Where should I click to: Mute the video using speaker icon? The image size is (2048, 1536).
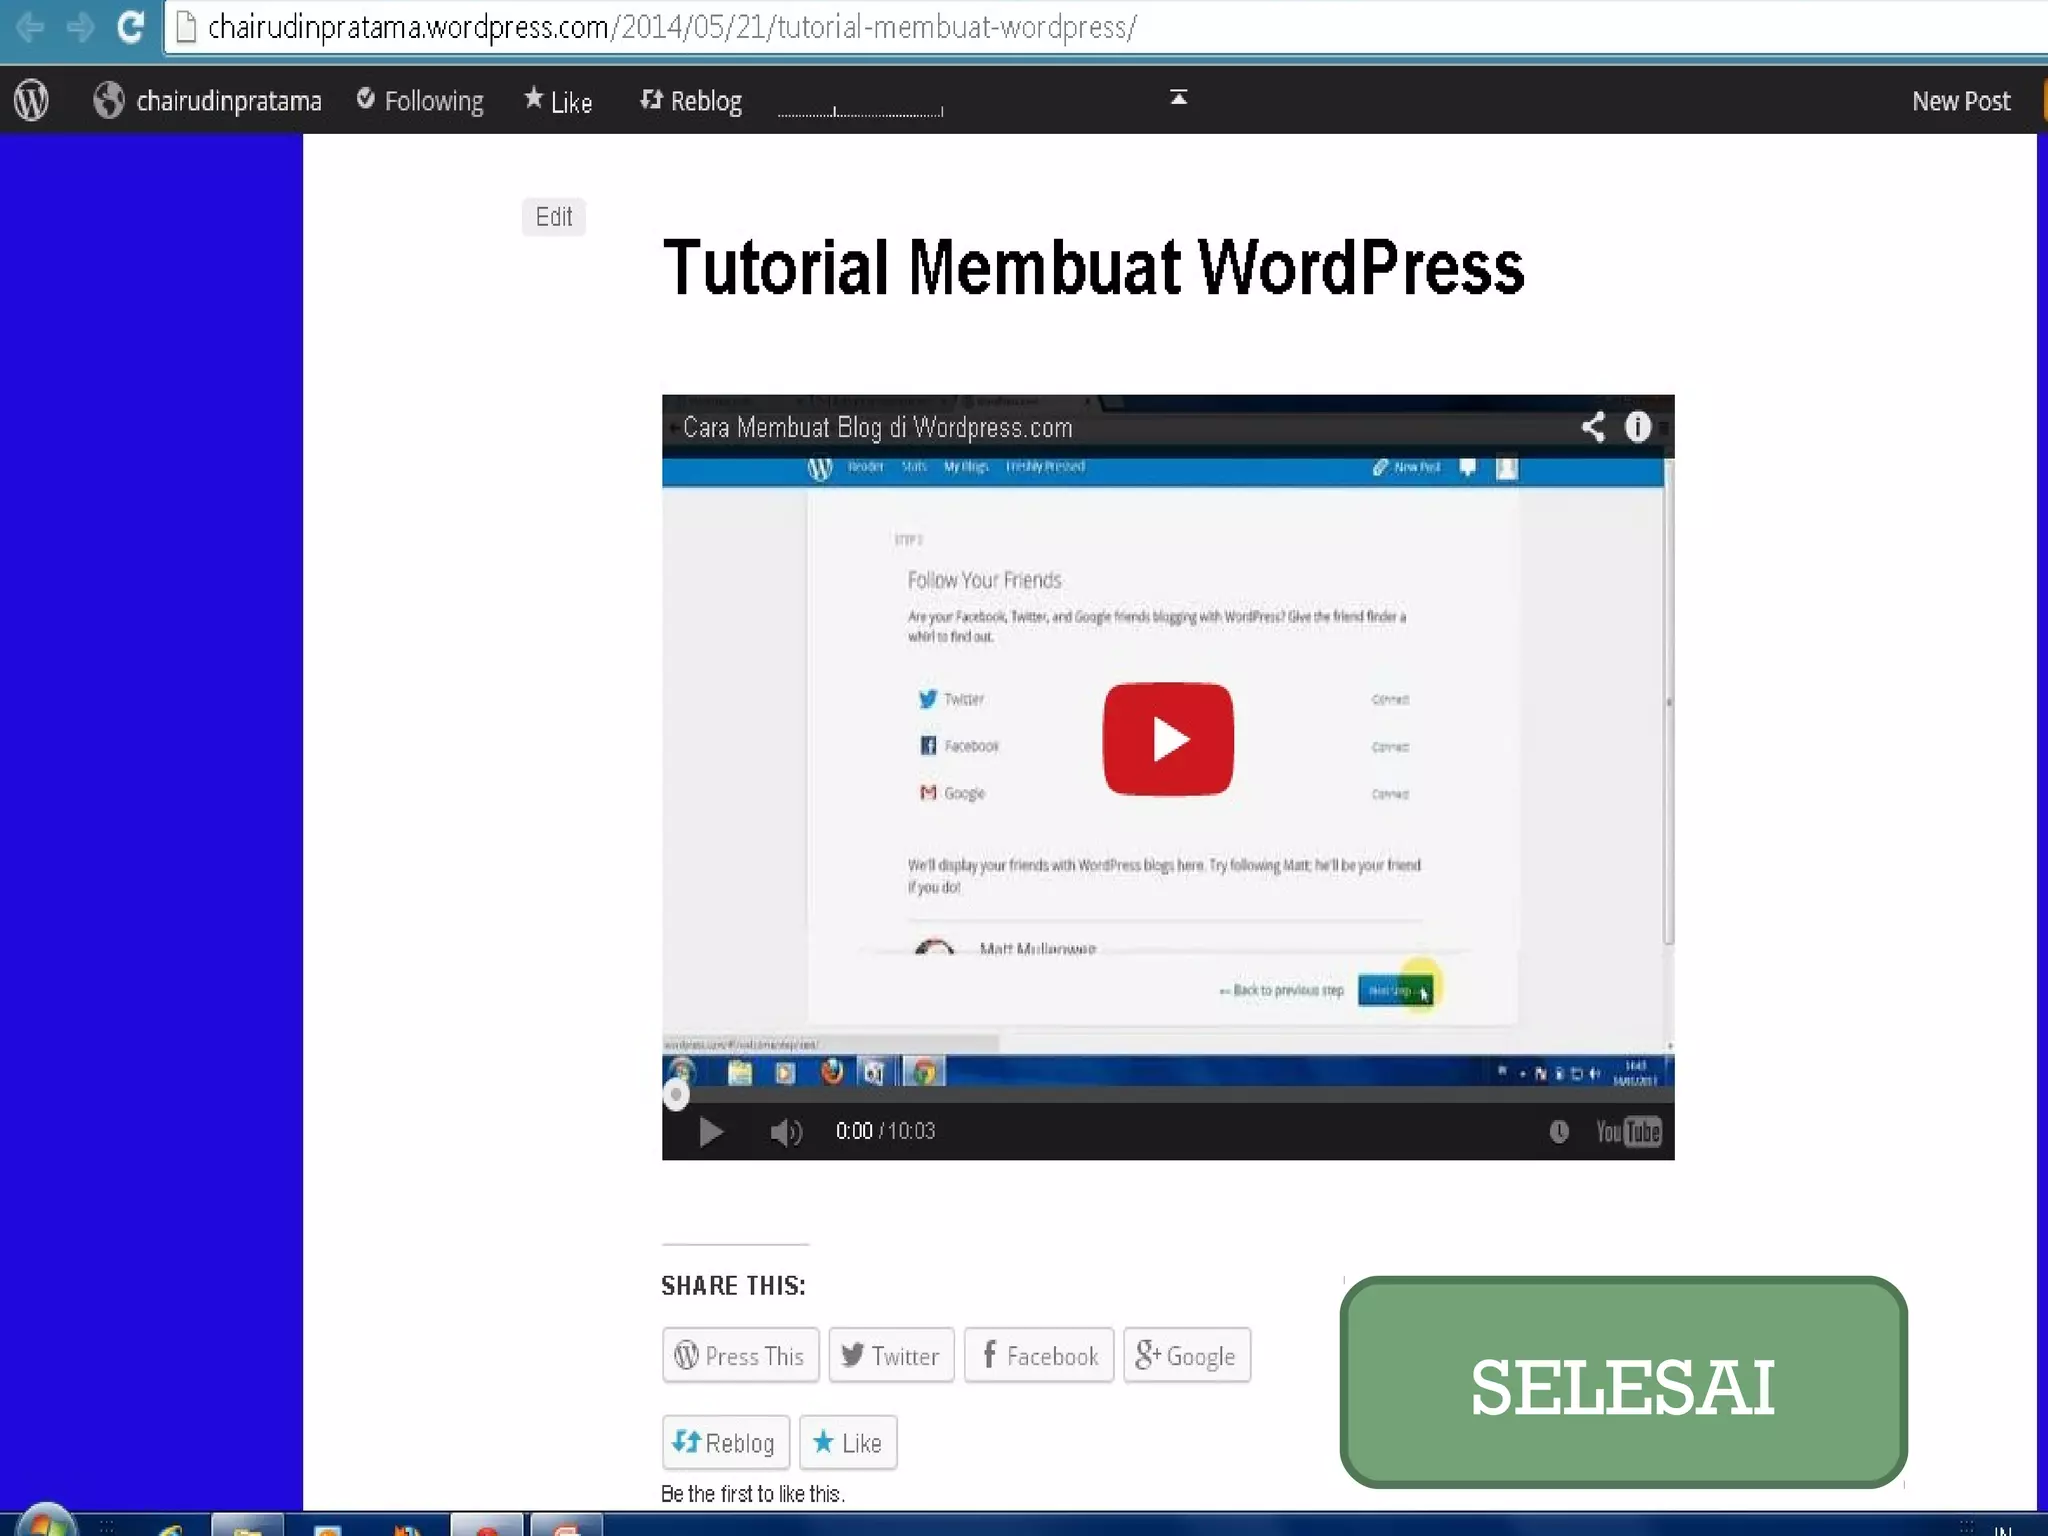[x=785, y=1131]
